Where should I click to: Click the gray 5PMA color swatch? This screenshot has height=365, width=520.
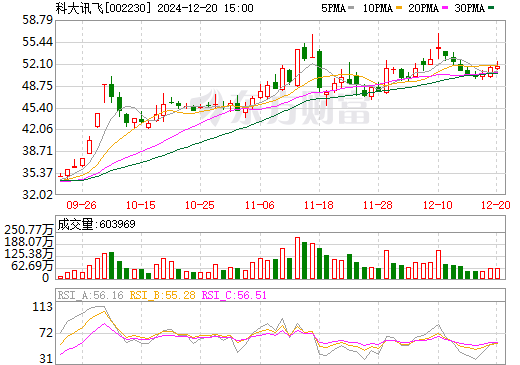(x=351, y=8)
